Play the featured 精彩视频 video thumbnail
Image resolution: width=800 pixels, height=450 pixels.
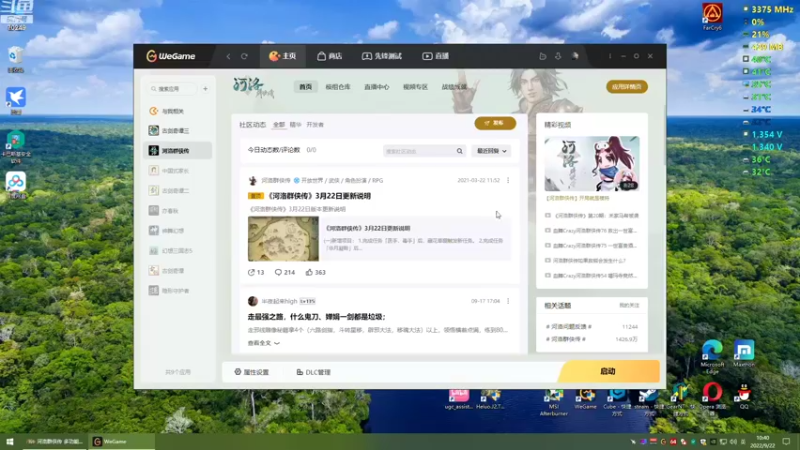(x=591, y=164)
